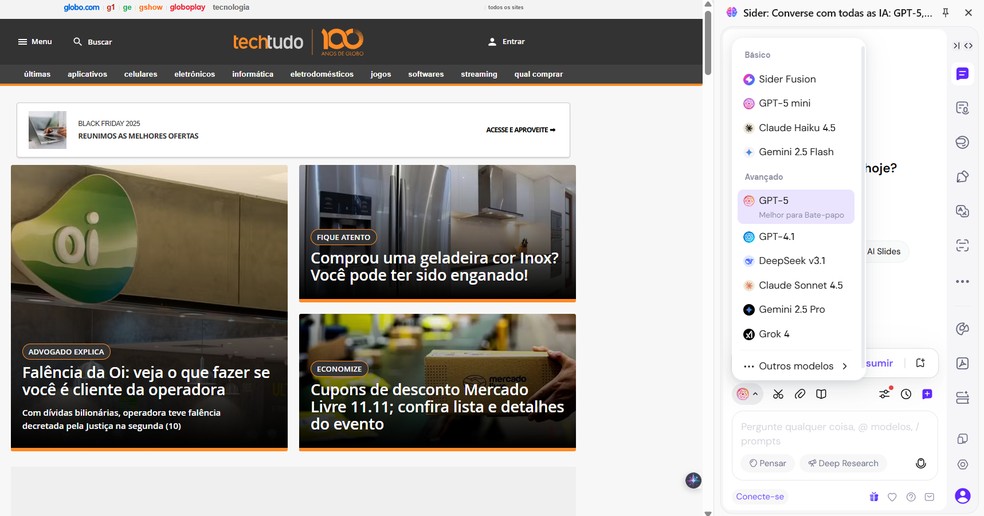Select Sider Fusion model
Viewport: 984px width, 516px height.
pos(796,79)
